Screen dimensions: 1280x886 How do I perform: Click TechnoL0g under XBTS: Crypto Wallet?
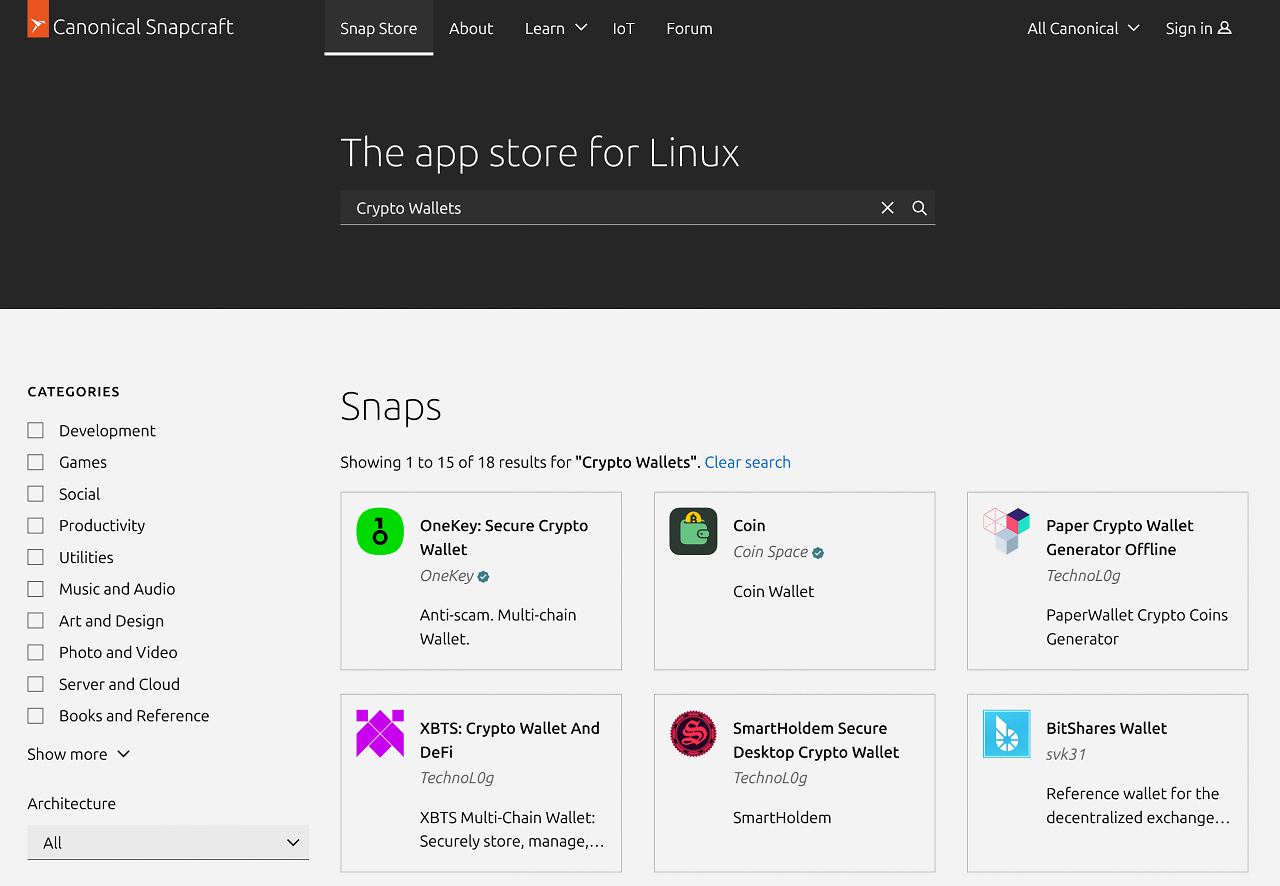point(457,778)
